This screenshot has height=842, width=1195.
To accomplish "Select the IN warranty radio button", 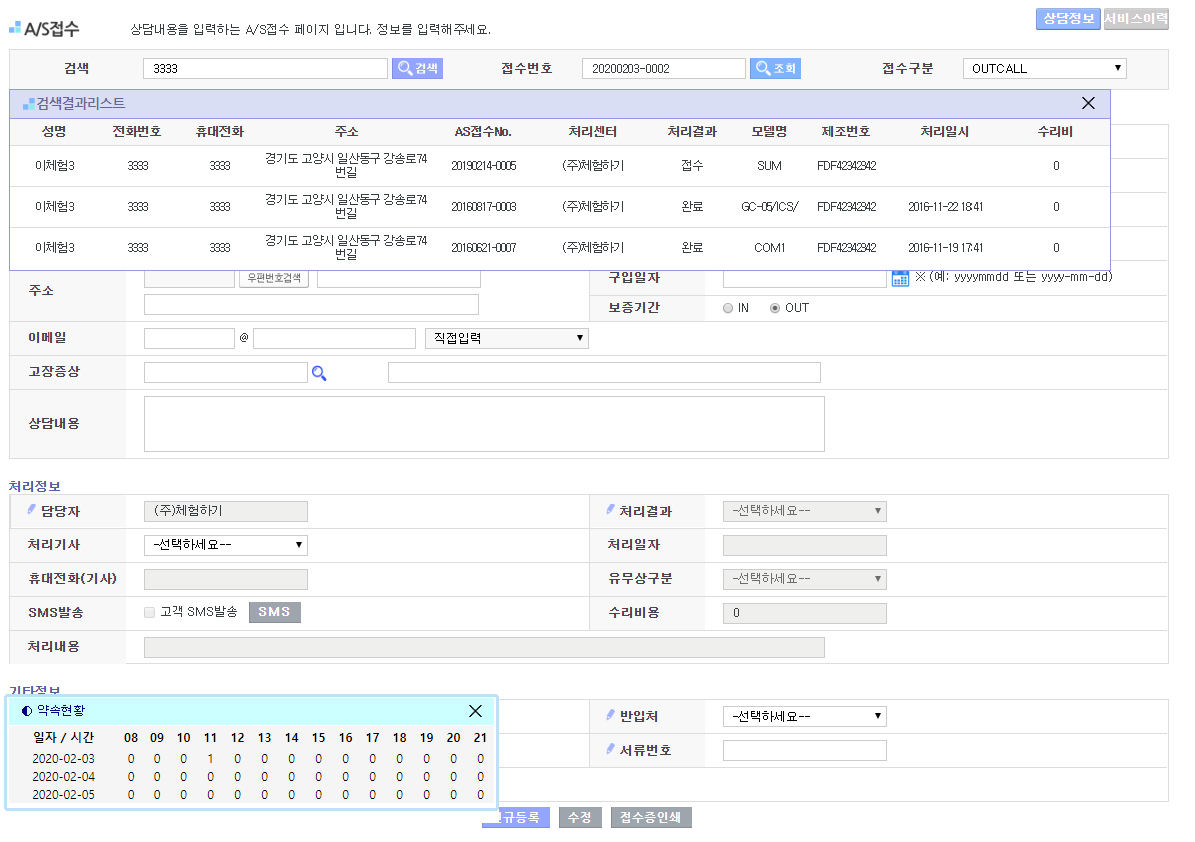I will pyautogui.click(x=728, y=308).
